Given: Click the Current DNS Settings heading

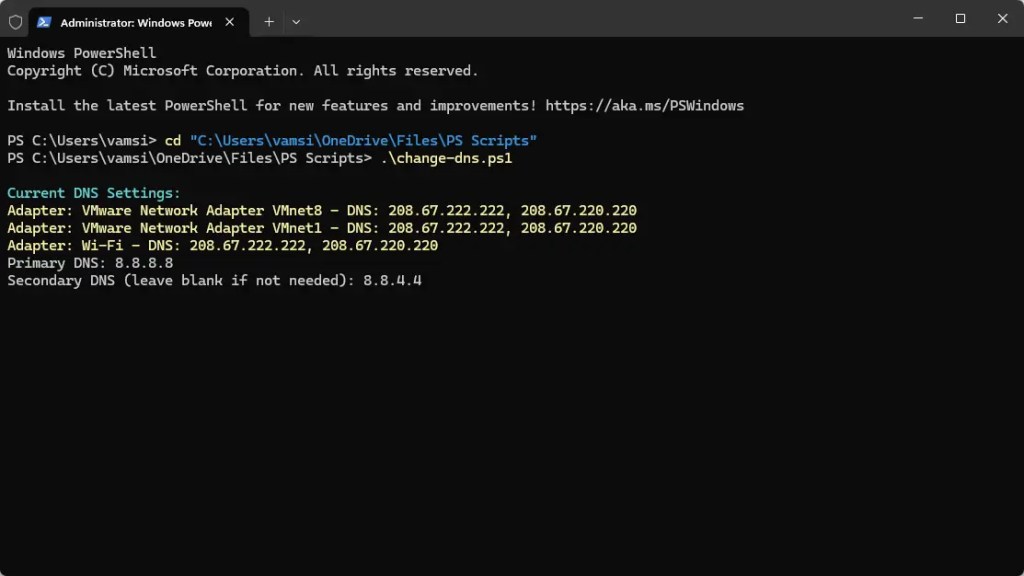Looking at the screenshot, I should click(x=93, y=193).
